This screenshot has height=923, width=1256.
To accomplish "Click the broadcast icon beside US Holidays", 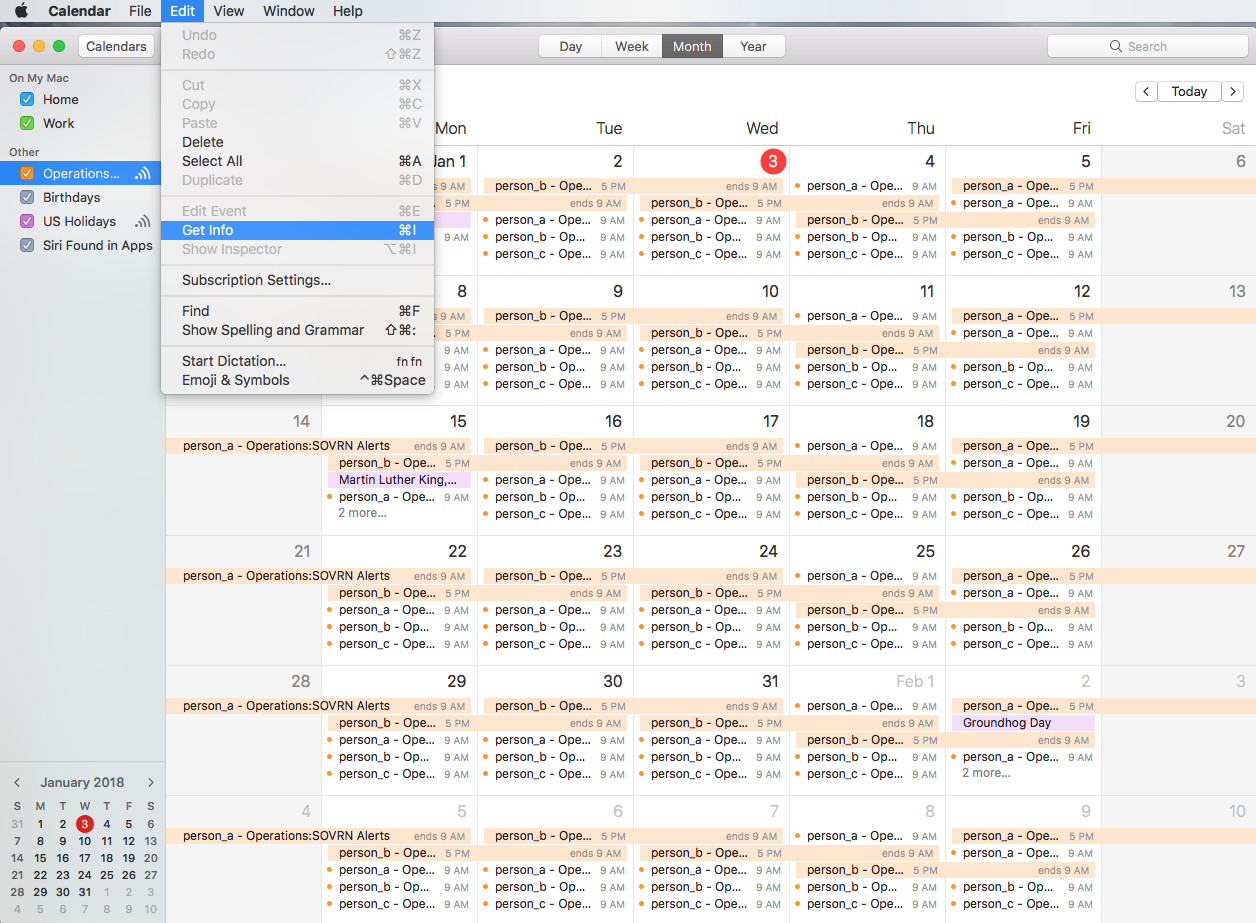I will click(x=143, y=222).
